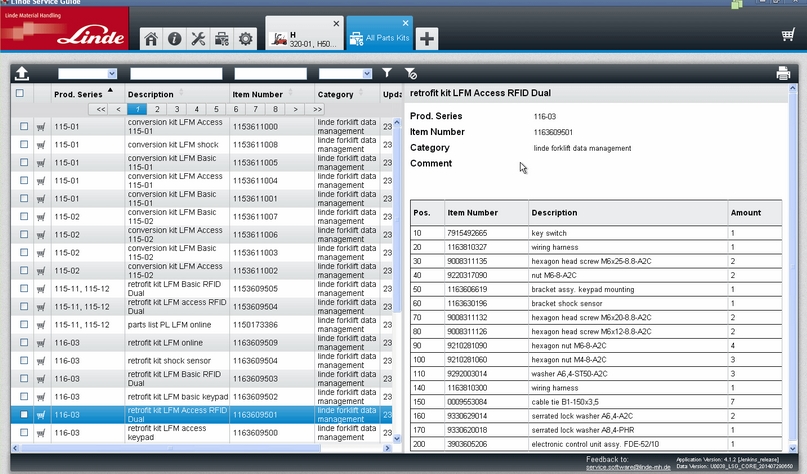This screenshot has height=474, width=807.
Task: Go to next page with > button
Action: pos(295,109)
